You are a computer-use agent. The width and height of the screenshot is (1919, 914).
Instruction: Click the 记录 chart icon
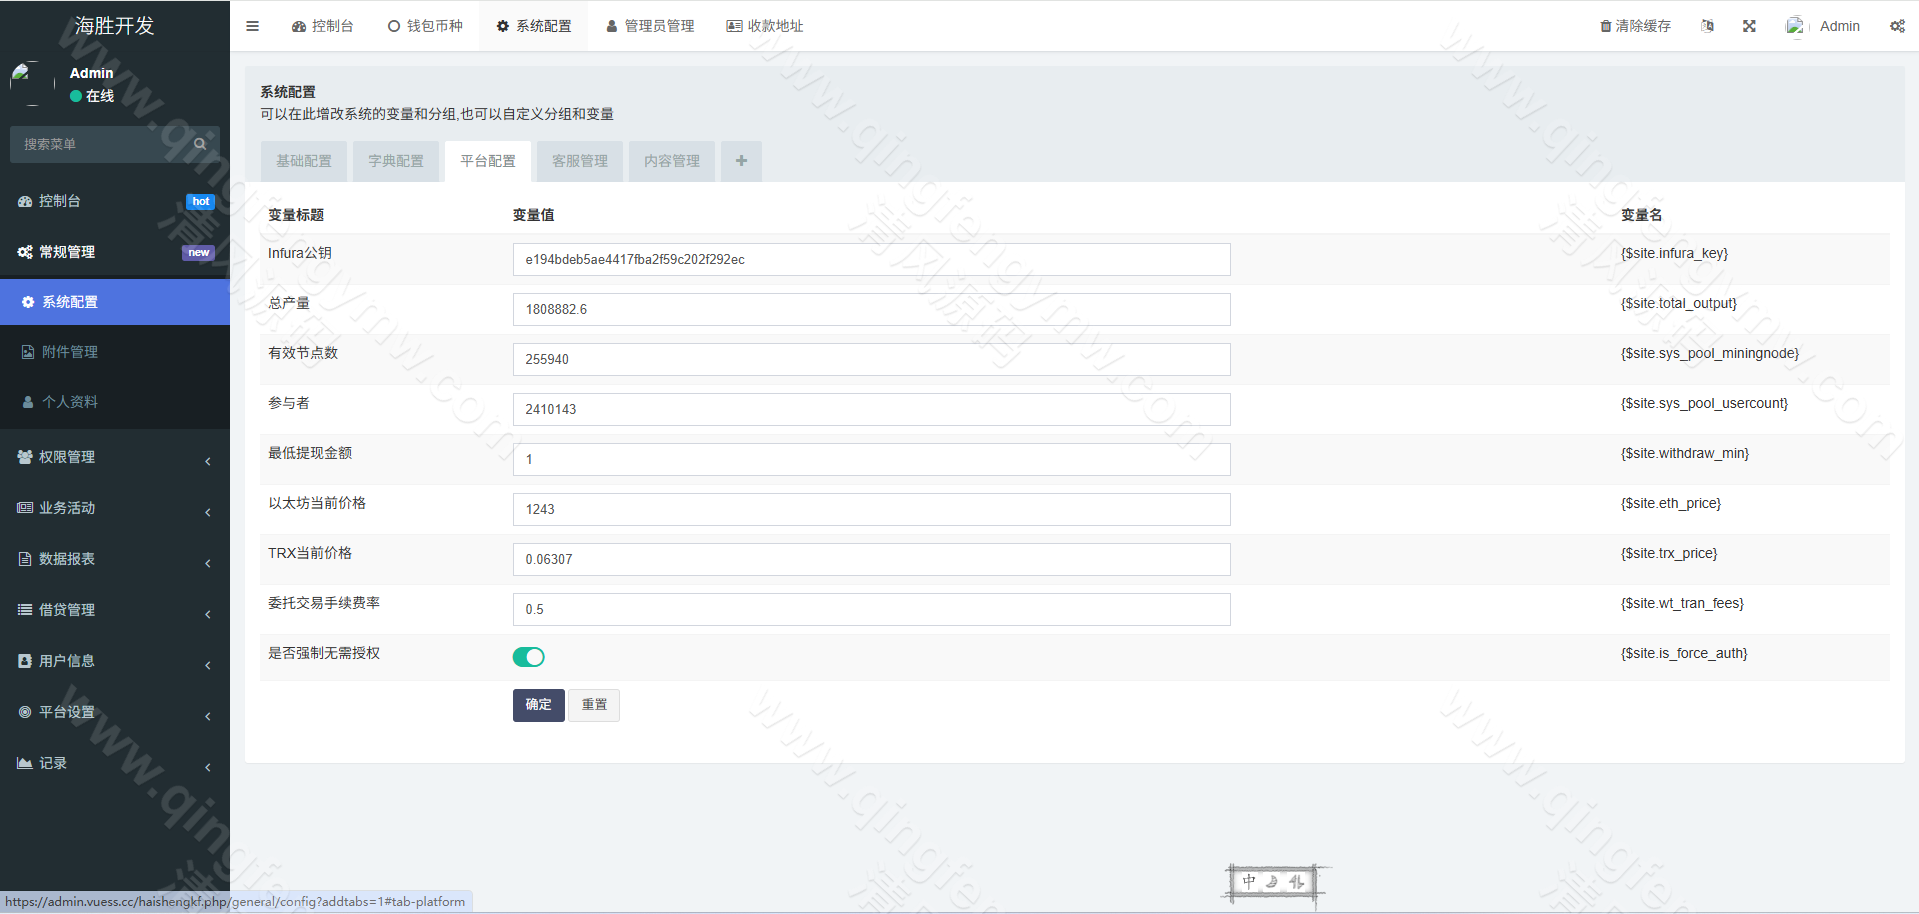[25, 763]
